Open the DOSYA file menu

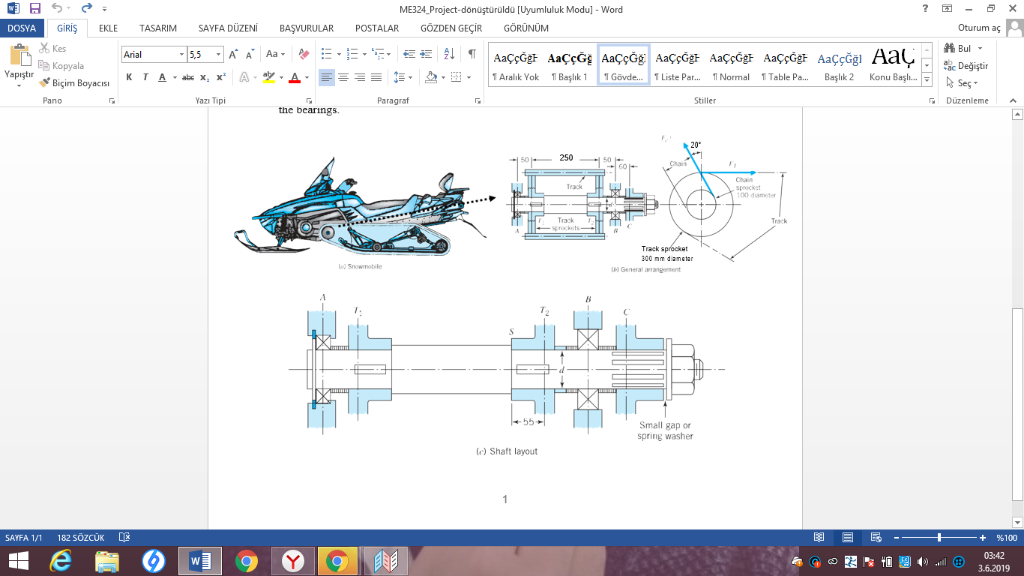coord(22,28)
